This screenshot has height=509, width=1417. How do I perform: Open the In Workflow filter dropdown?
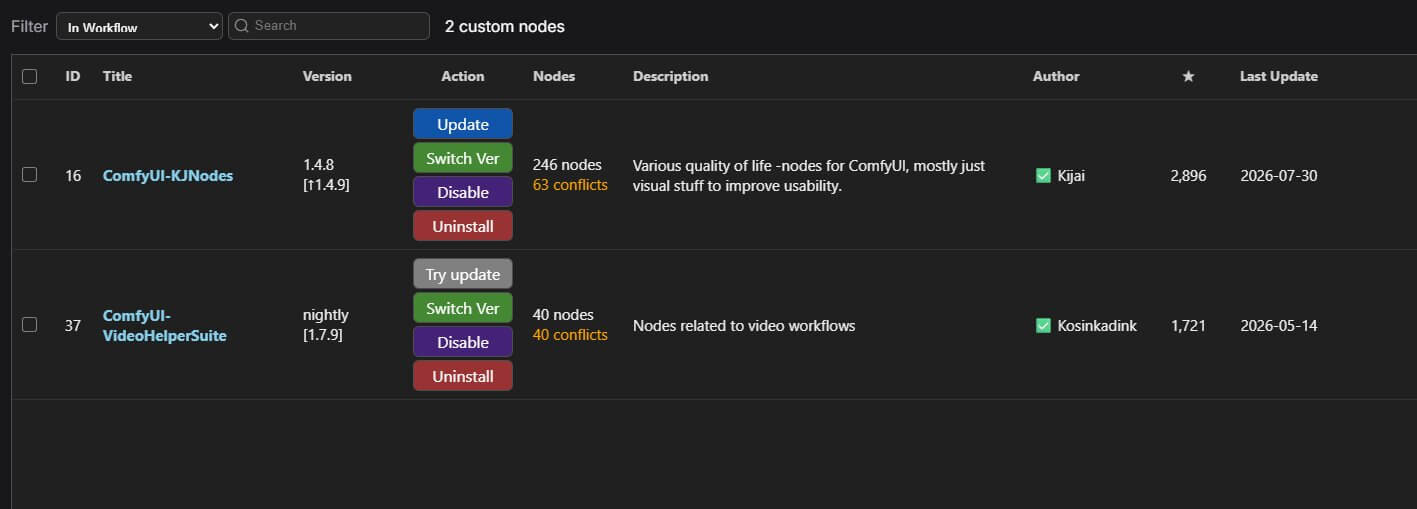[139, 27]
